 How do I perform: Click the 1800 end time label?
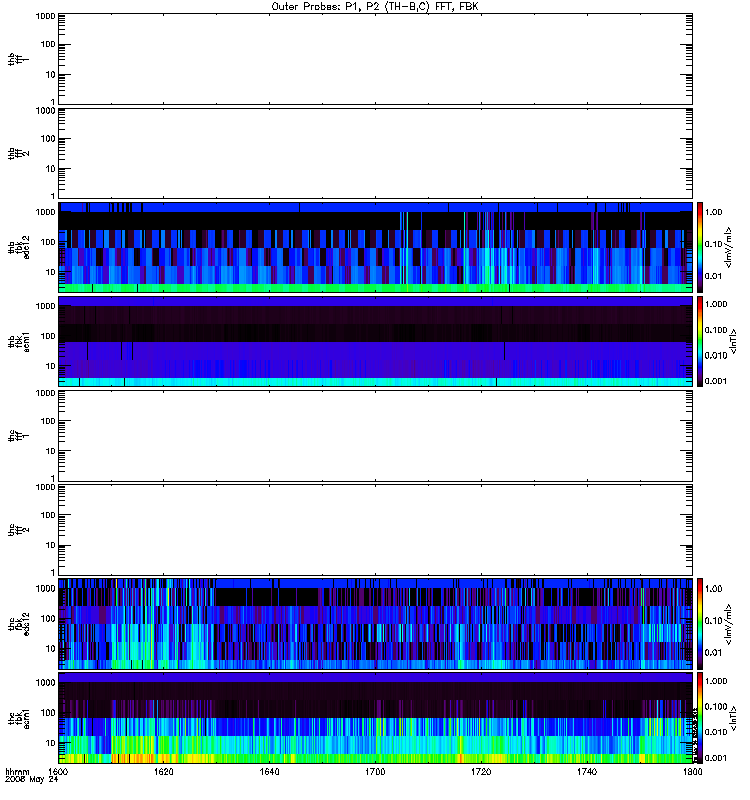click(692, 772)
